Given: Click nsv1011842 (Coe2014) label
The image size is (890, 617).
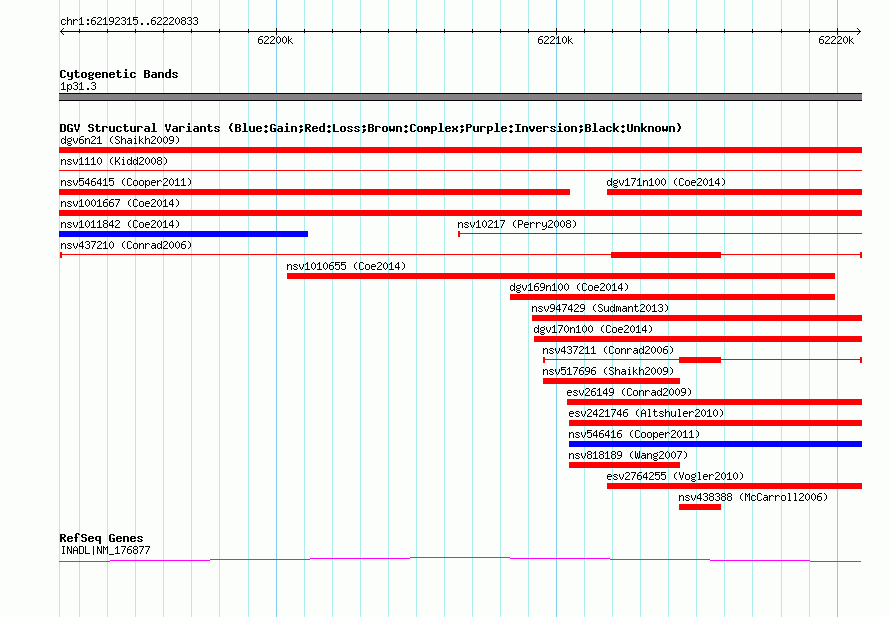Looking at the screenshot, I should point(120,224).
